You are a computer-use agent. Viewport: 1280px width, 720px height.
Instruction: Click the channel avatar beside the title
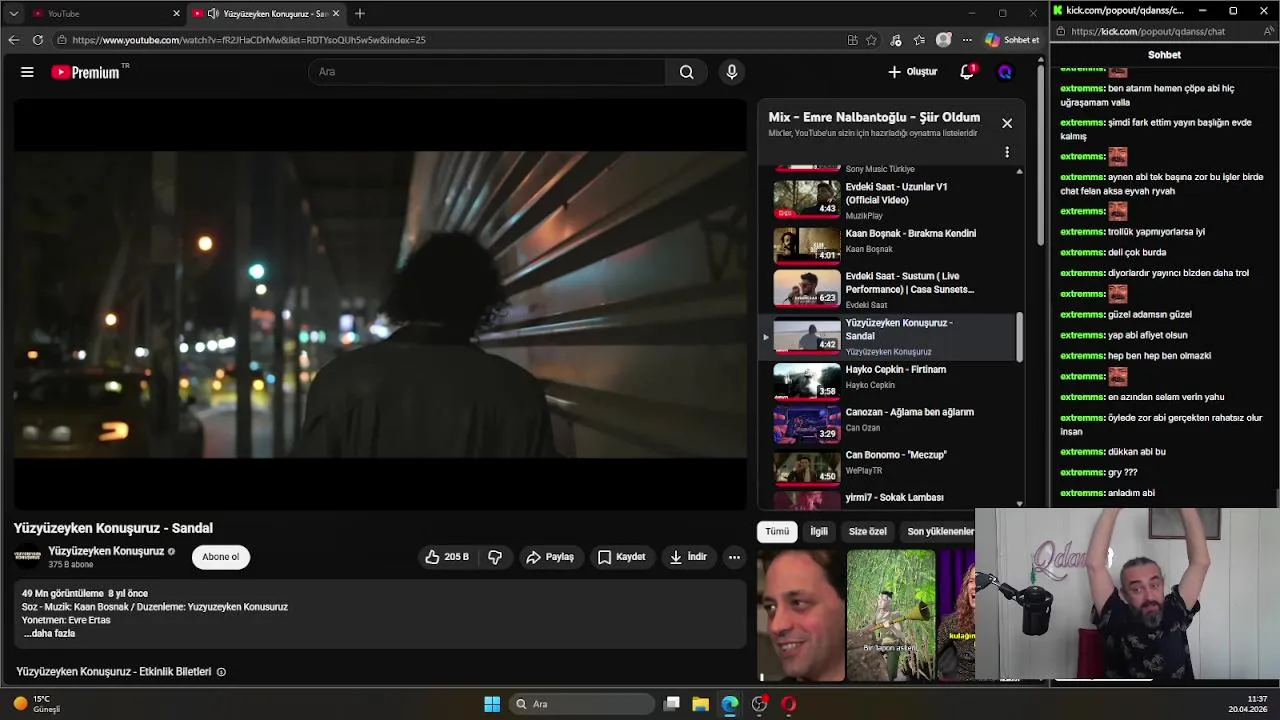pos(28,557)
